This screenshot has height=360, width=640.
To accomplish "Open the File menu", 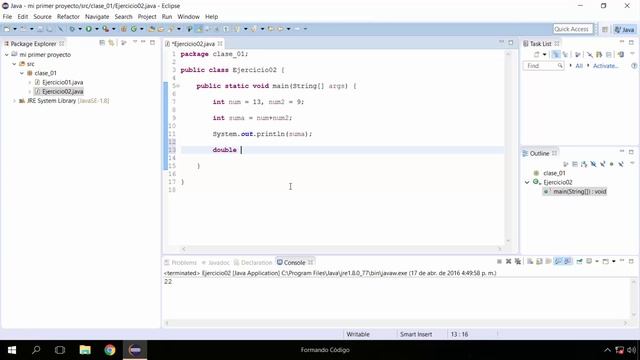I will click(7, 17).
